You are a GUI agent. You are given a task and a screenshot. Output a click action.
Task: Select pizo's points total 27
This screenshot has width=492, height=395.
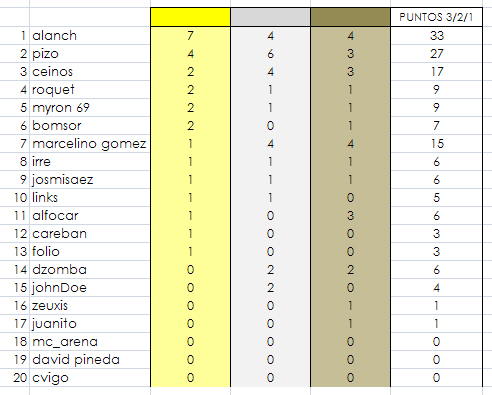[x=436, y=53]
